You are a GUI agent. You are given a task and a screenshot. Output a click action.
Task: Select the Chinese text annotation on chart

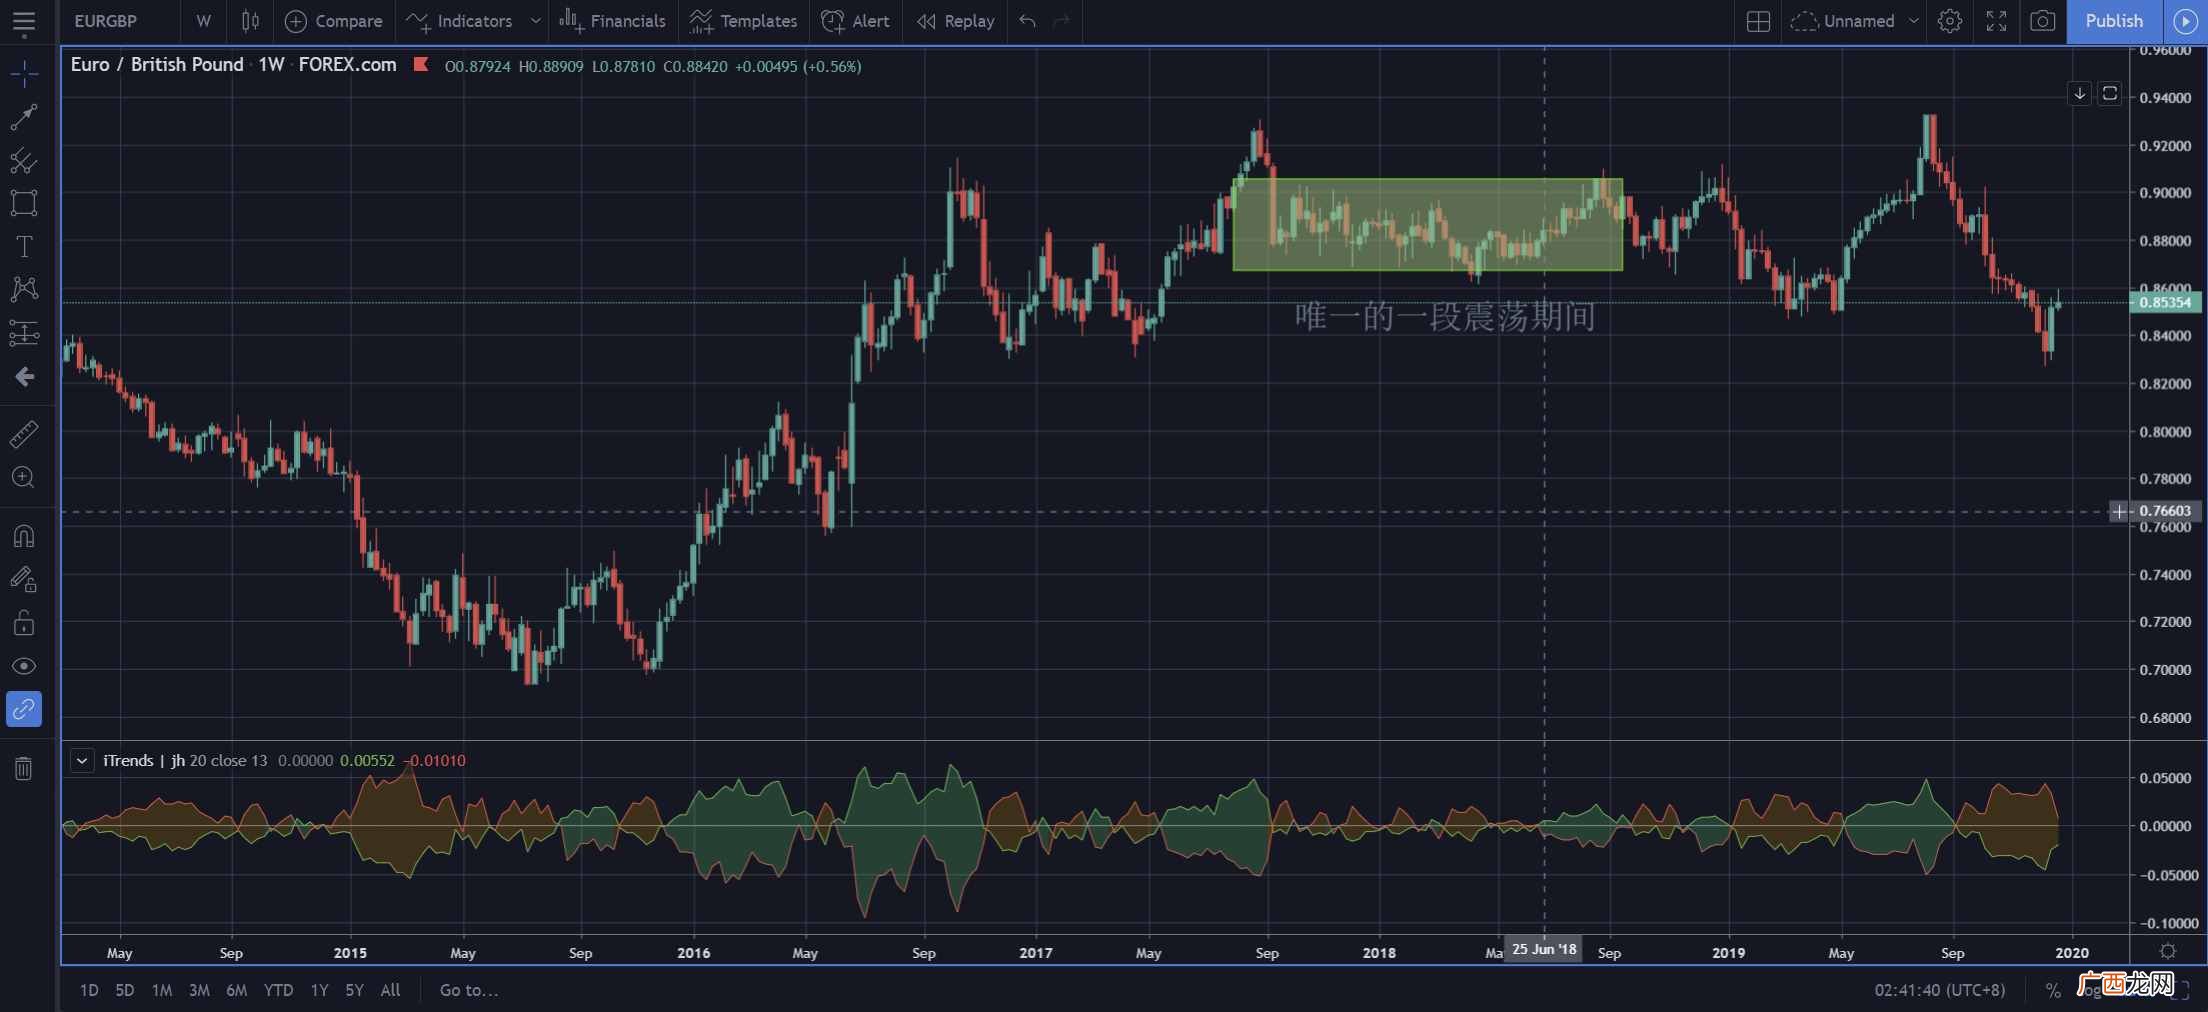pos(1444,317)
